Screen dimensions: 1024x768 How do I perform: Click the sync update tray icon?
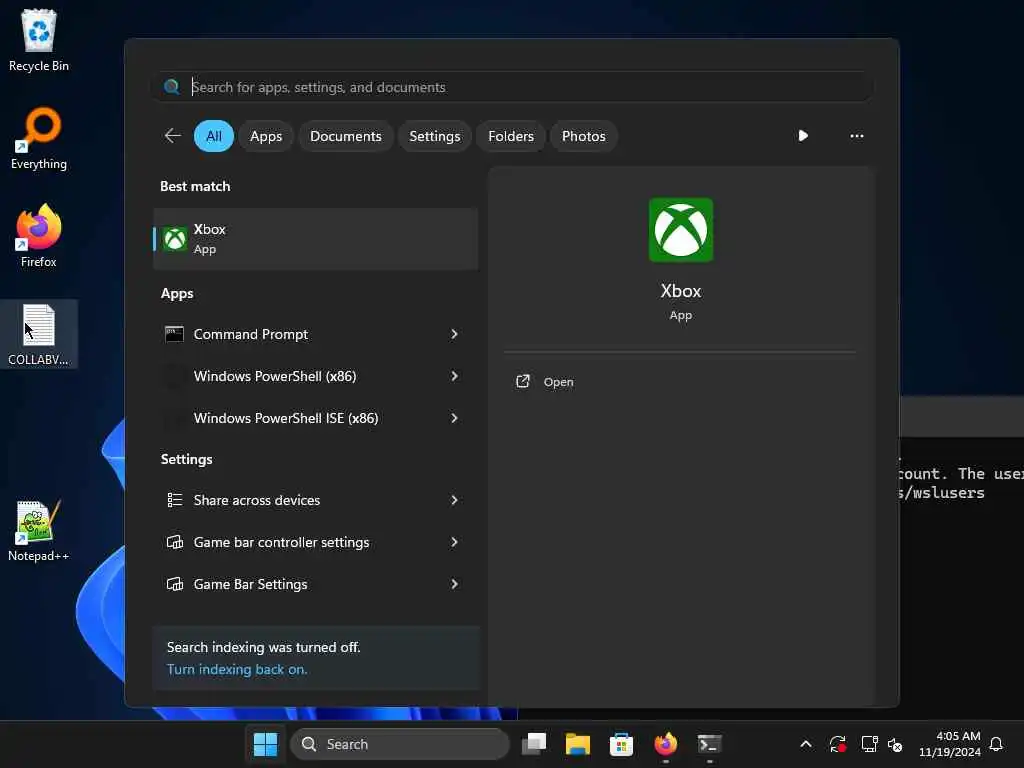click(x=837, y=744)
